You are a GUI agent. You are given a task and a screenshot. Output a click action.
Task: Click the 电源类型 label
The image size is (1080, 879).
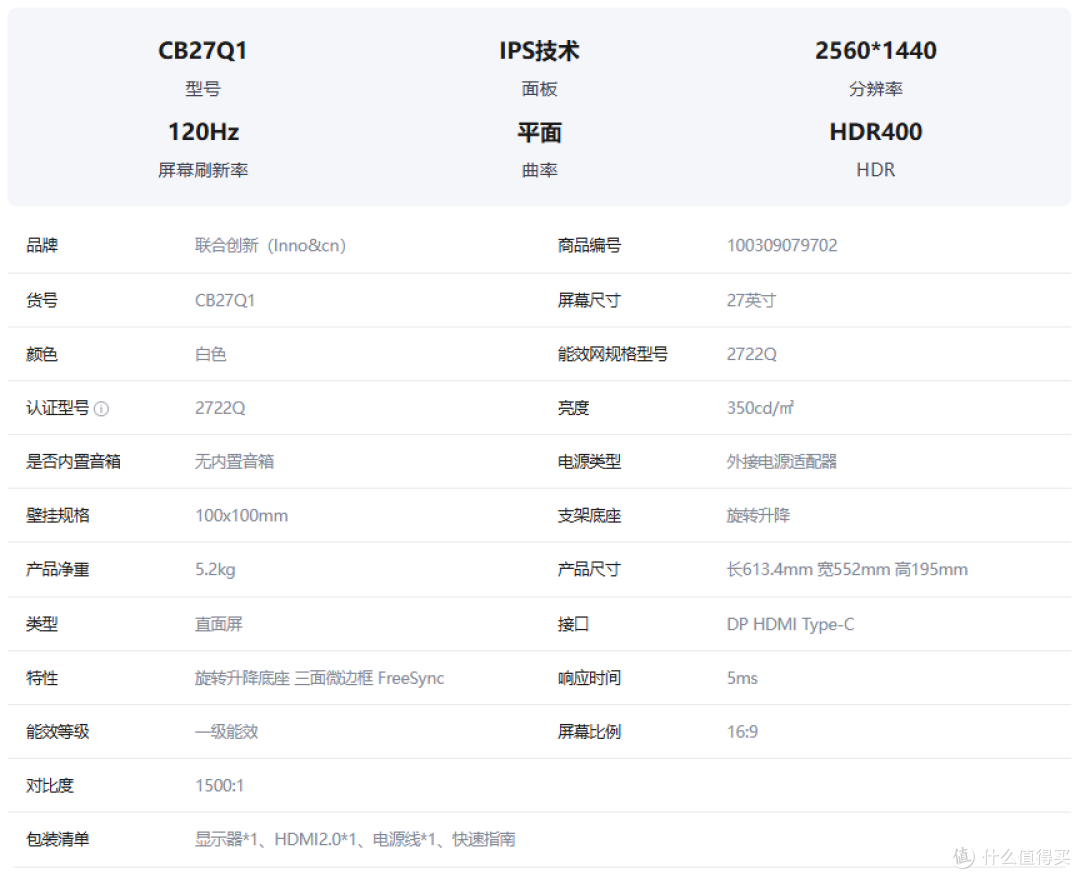coord(589,462)
